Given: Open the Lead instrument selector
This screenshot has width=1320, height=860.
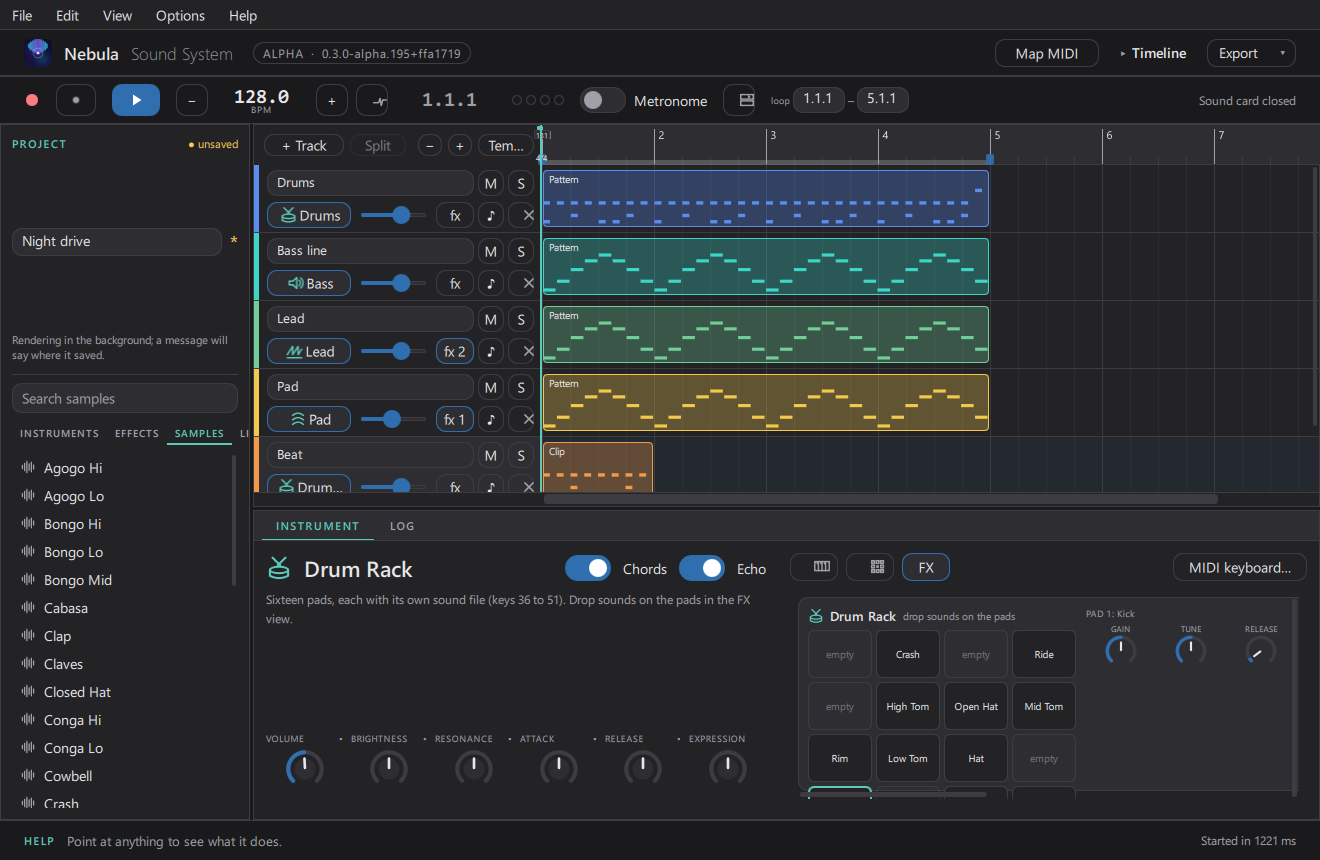Looking at the screenshot, I should pyautogui.click(x=309, y=351).
